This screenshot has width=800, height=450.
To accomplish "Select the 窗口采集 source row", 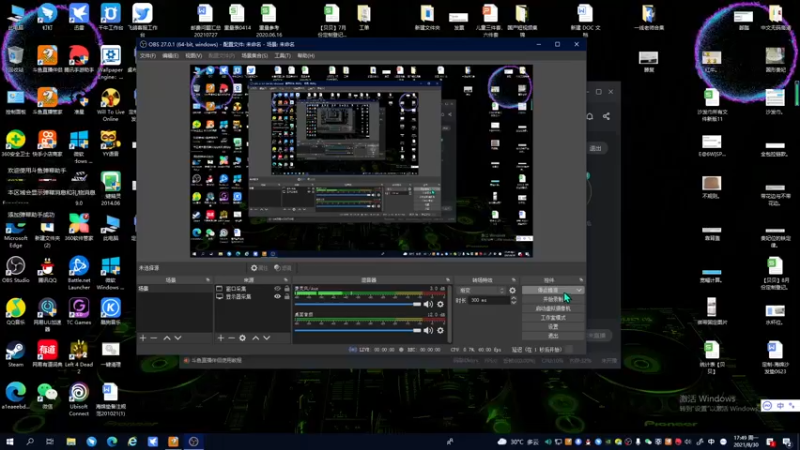I will [252, 289].
